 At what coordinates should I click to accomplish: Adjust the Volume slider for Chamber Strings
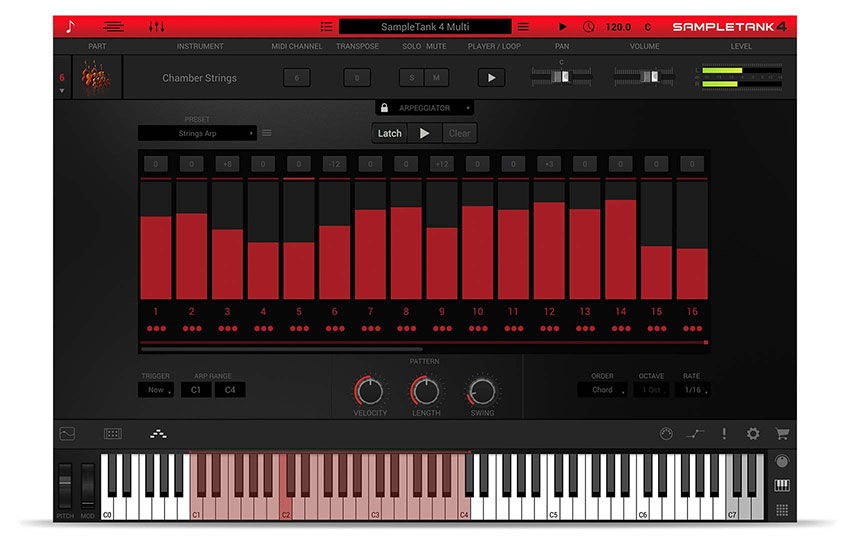tap(644, 76)
